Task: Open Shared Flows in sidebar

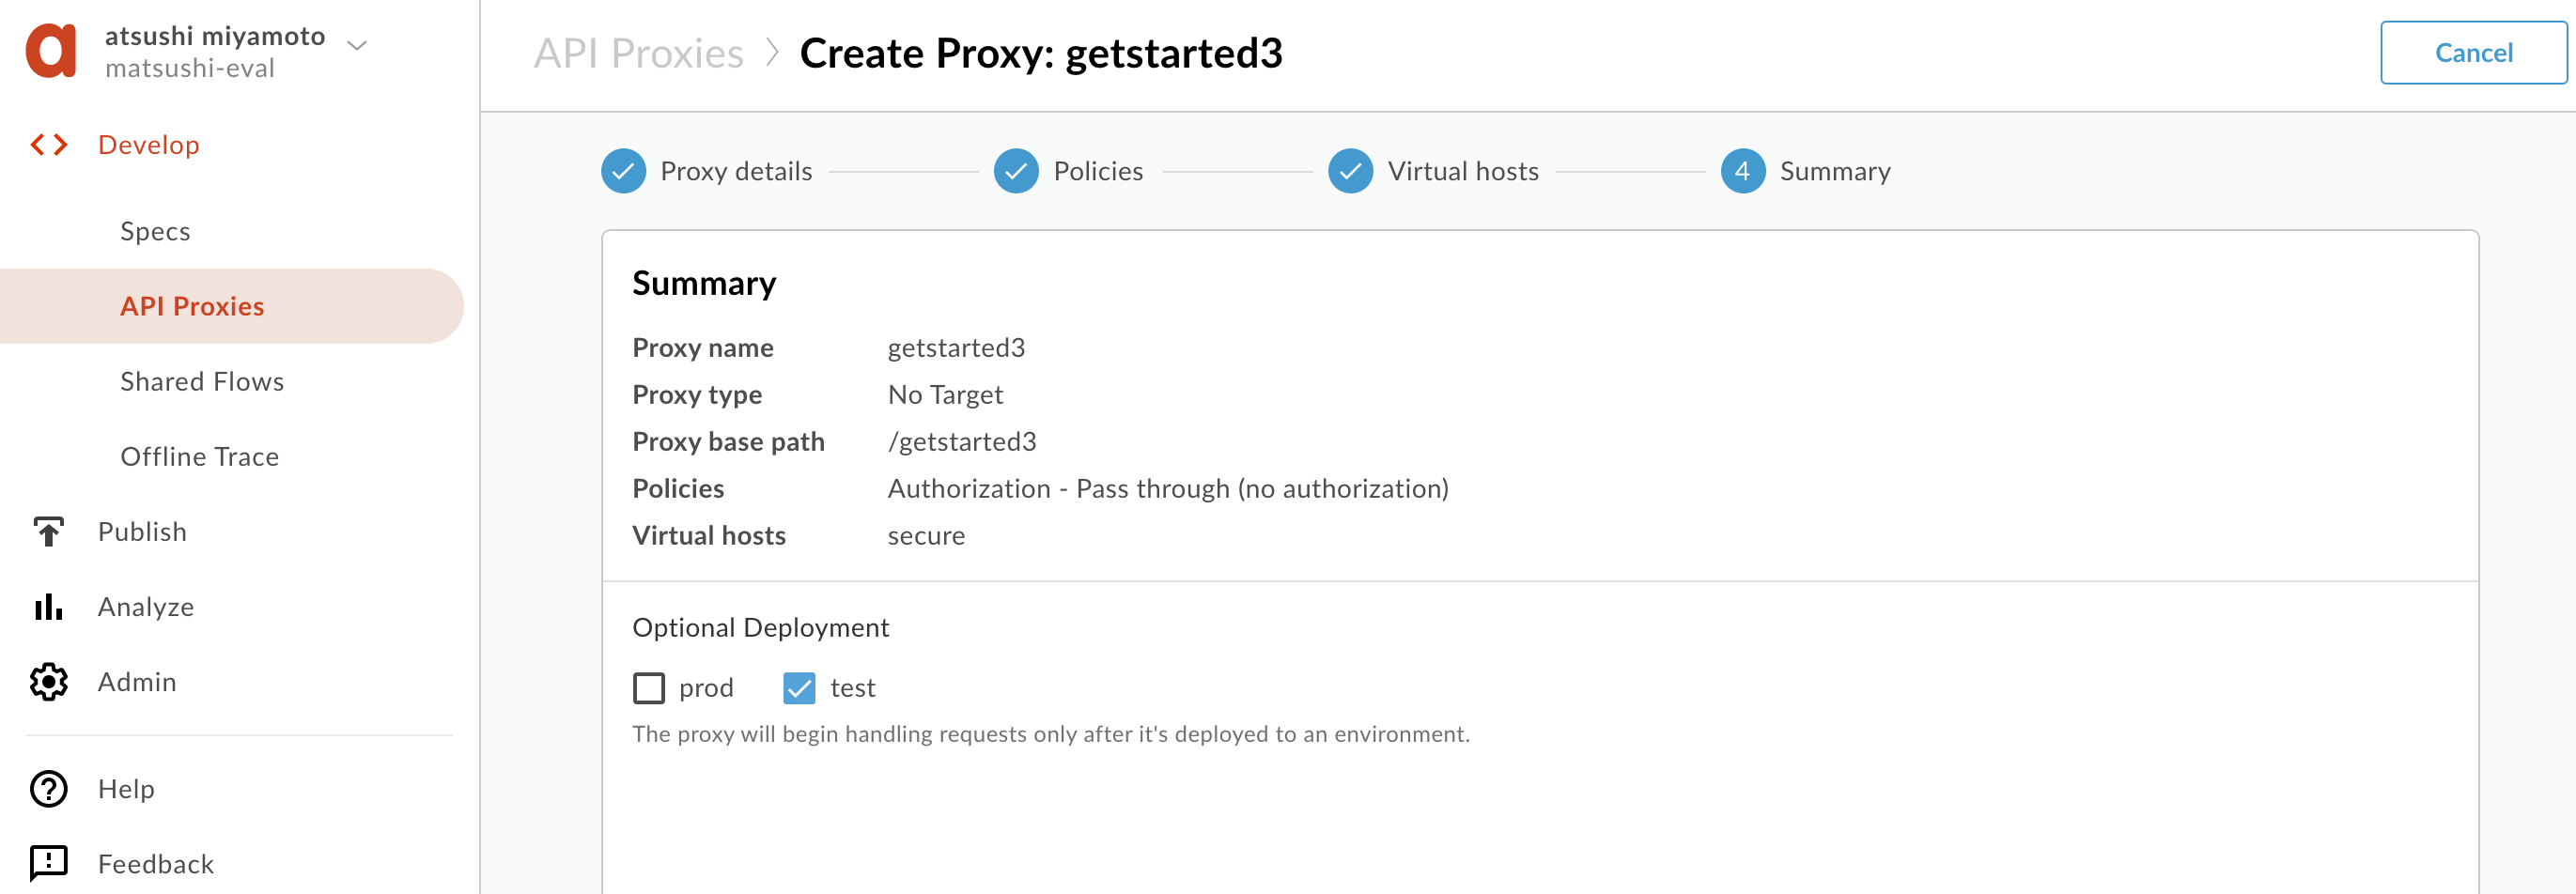Action: (x=202, y=381)
